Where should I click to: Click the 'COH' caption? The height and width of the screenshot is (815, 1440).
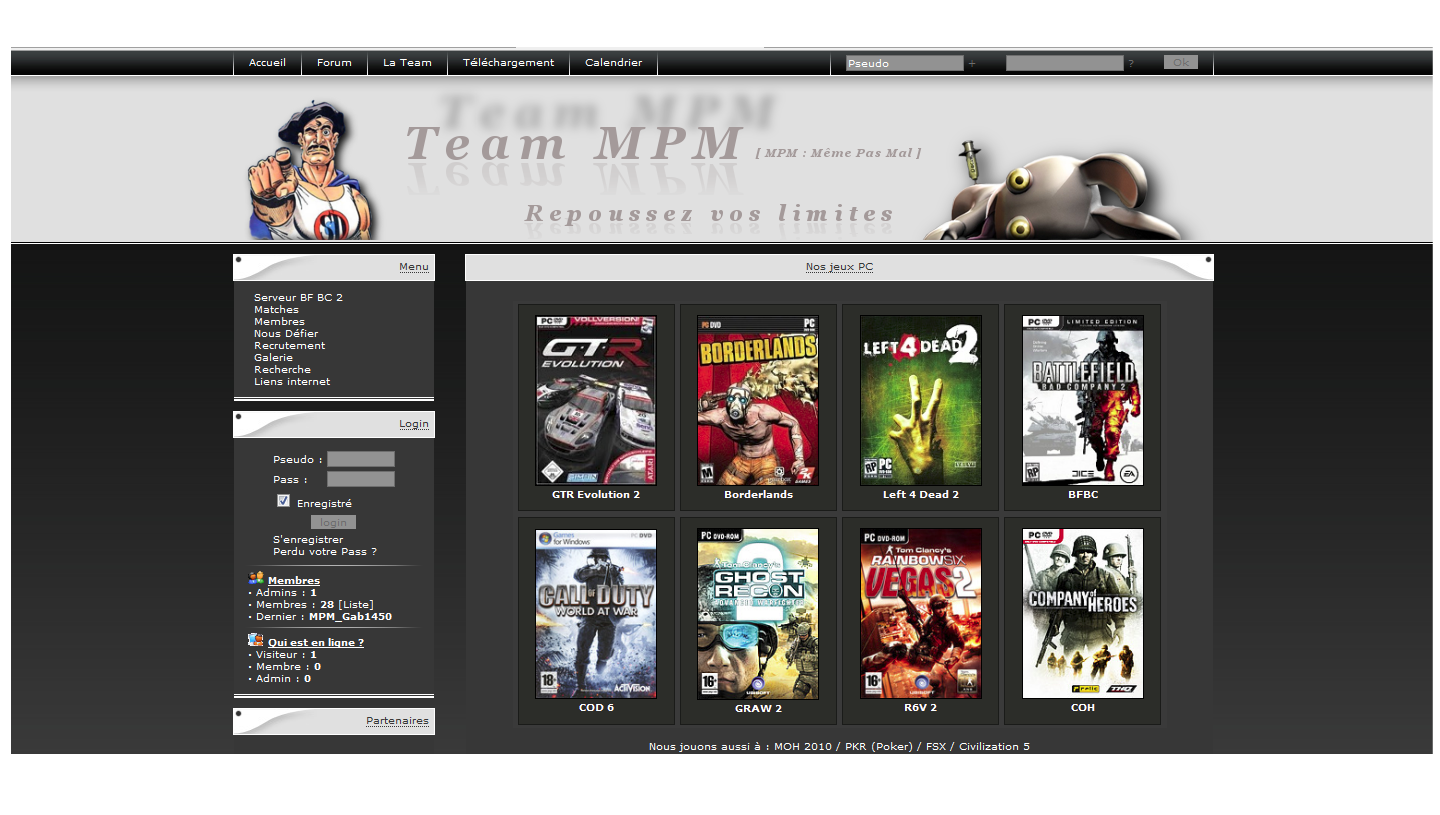point(1083,708)
